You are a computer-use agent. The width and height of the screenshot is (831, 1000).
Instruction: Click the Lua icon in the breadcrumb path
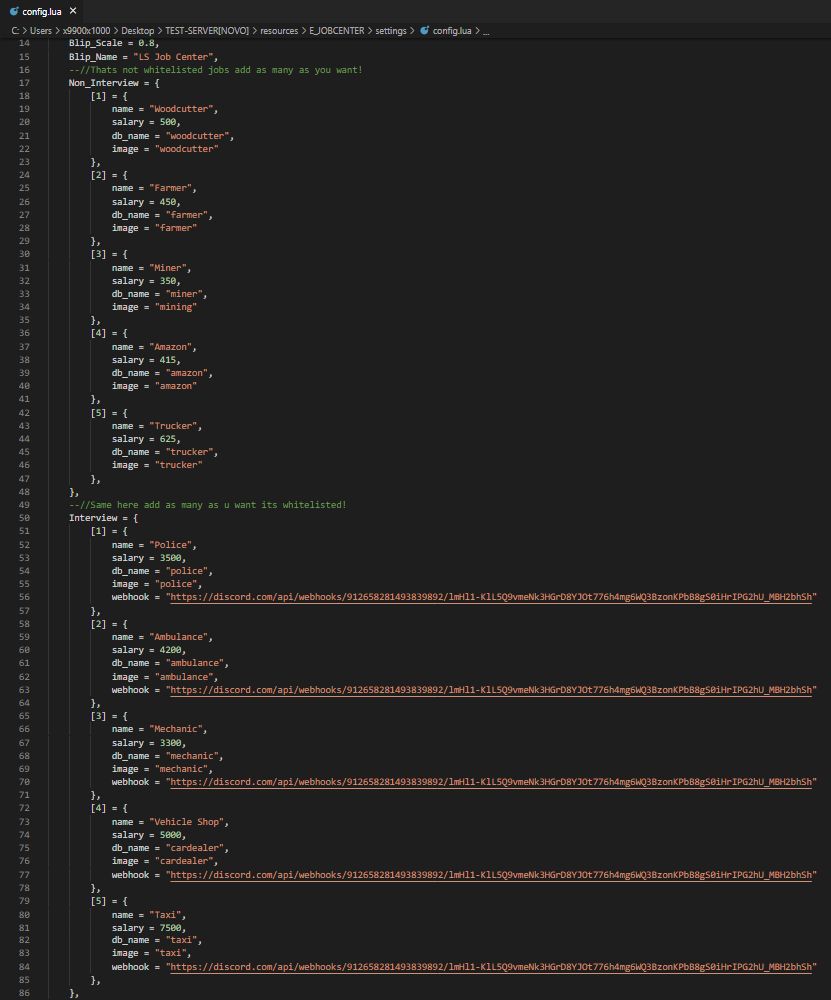pyautogui.click(x=424, y=31)
